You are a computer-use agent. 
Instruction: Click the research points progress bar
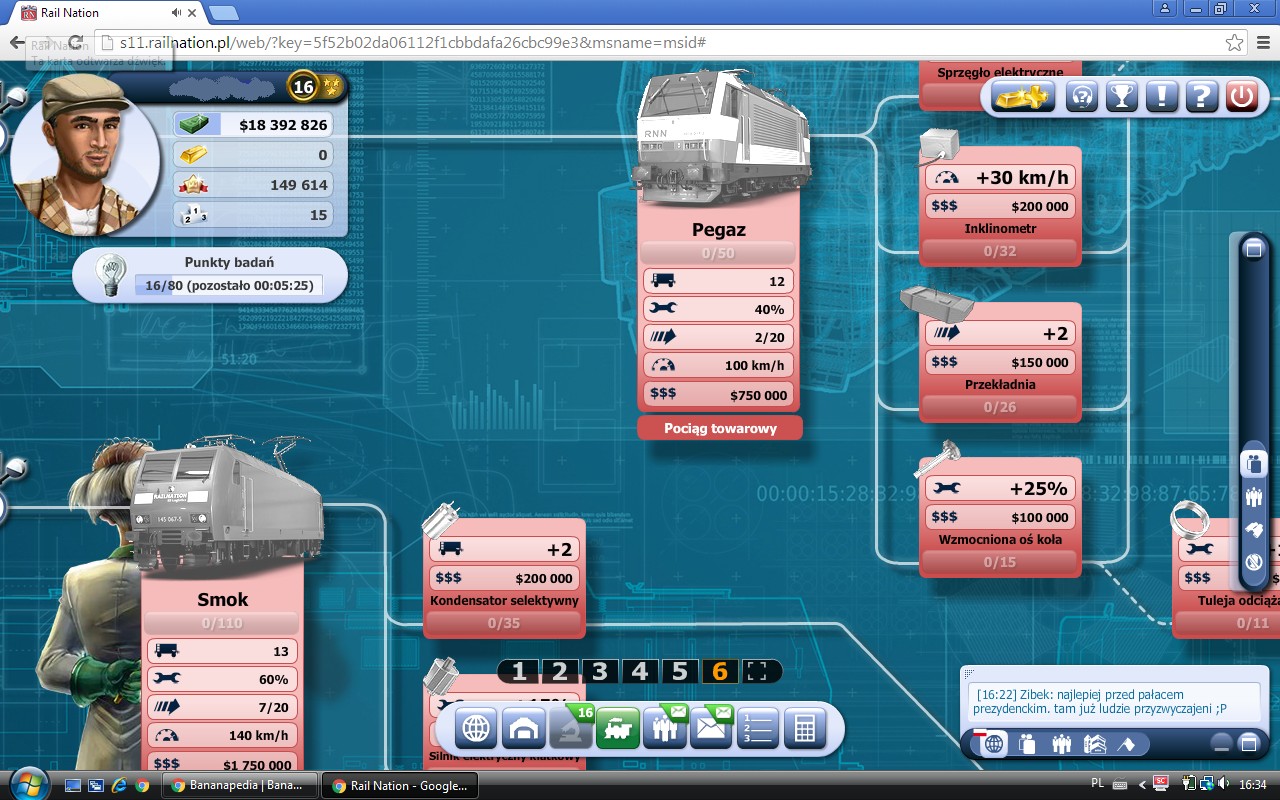click(229, 286)
